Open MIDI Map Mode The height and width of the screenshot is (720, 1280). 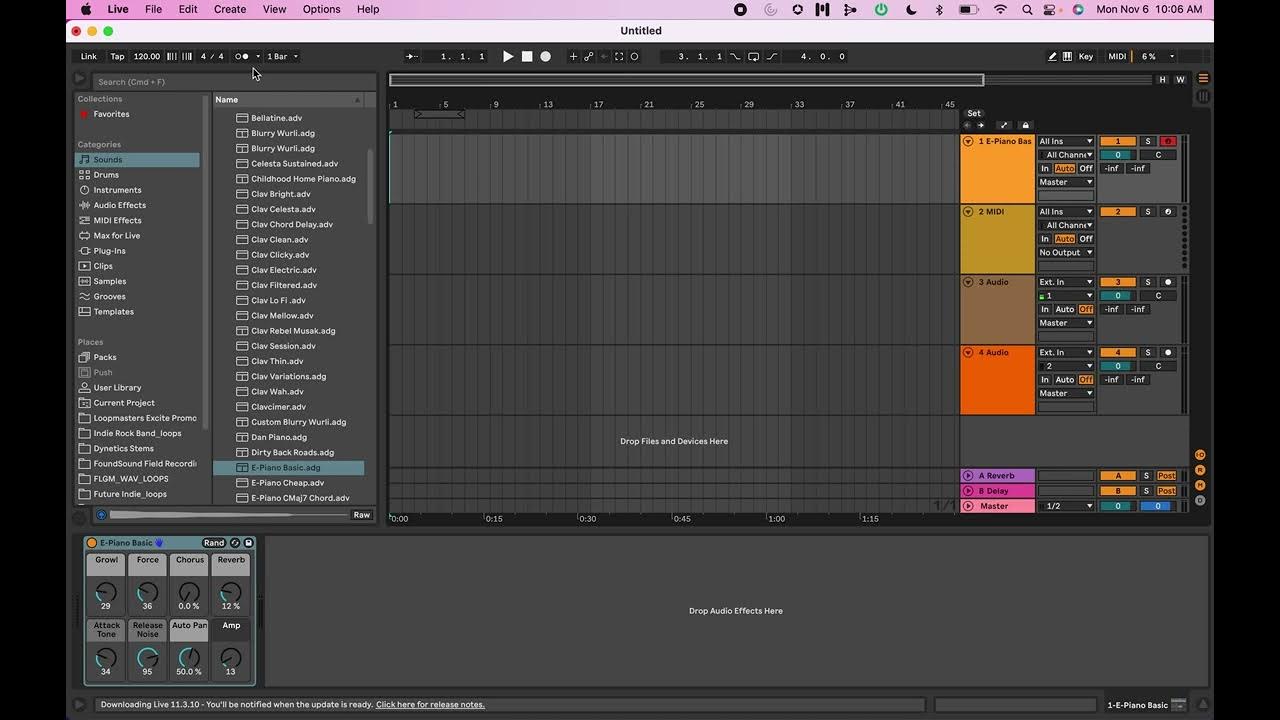click(x=1117, y=57)
